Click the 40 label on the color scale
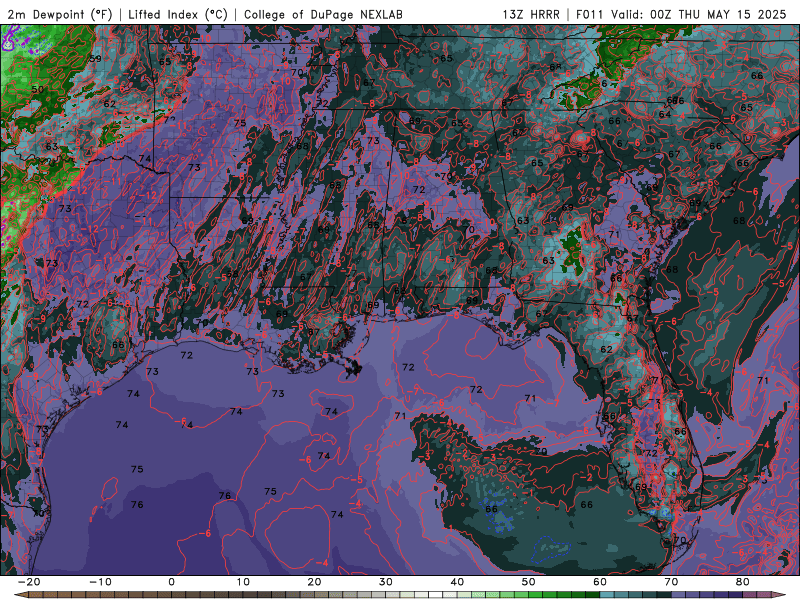 click(x=457, y=582)
